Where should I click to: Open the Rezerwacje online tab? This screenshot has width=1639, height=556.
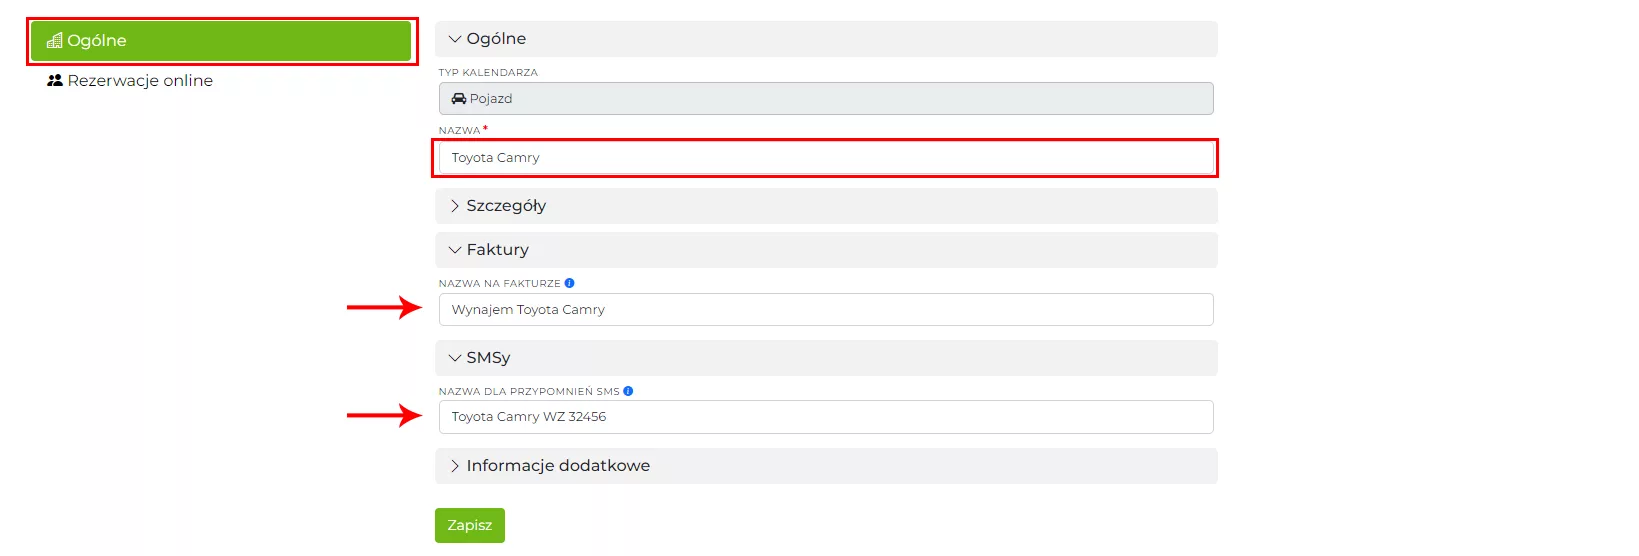[140, 81]
